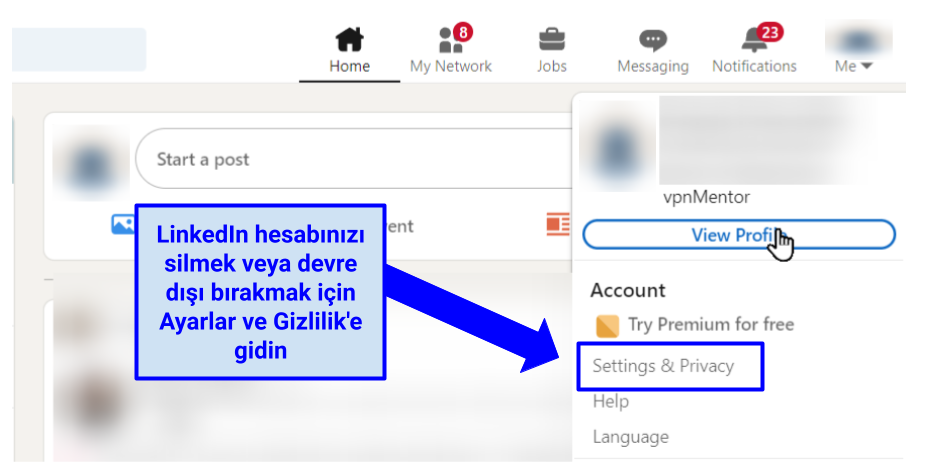The width and height of the screenshot is (938, 475).
Task: Open the Help menu entry
Action: pos(610,401)
